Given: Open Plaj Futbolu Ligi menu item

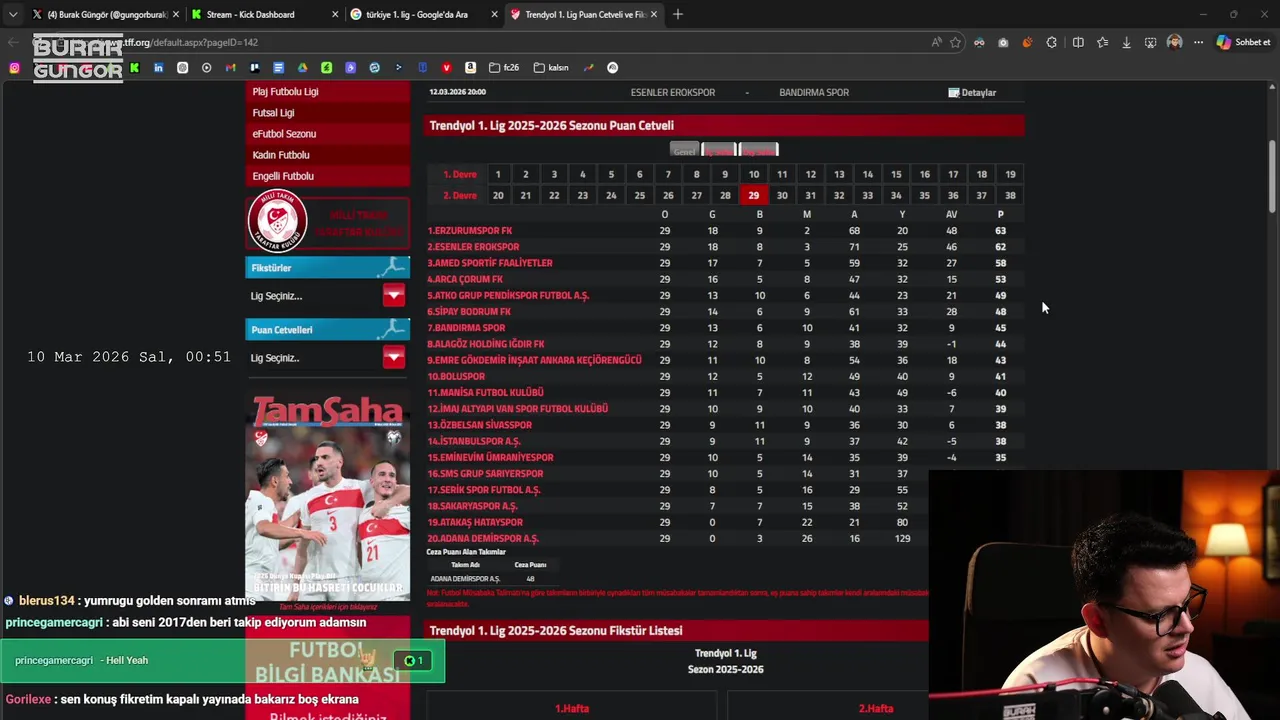Looking at the screenshot, I should 328,91.
